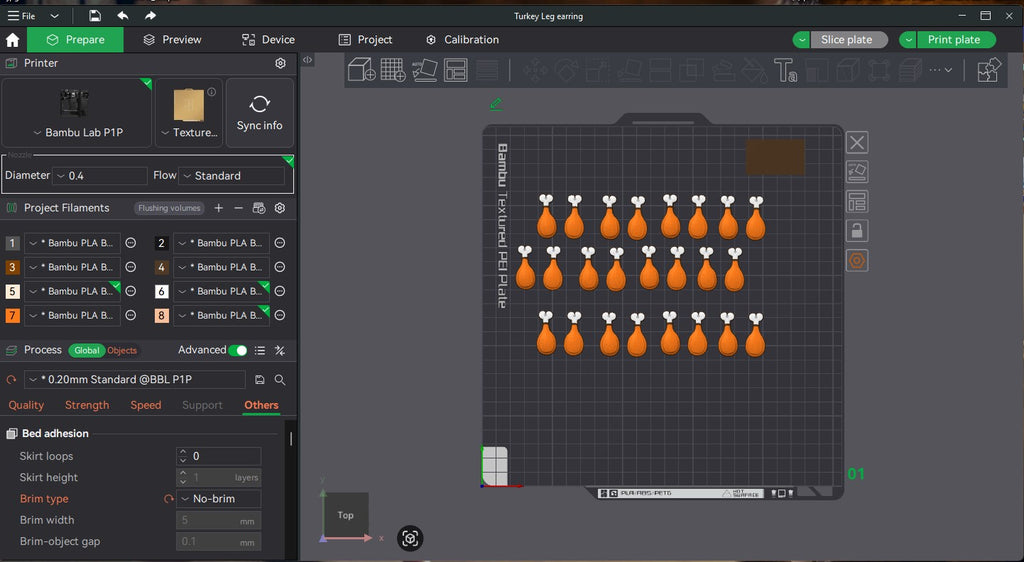This screenshot has height=562, width=1024.
Task: Expand the 0.20mm Standard process preset dropdown
Action: point(135,379)
